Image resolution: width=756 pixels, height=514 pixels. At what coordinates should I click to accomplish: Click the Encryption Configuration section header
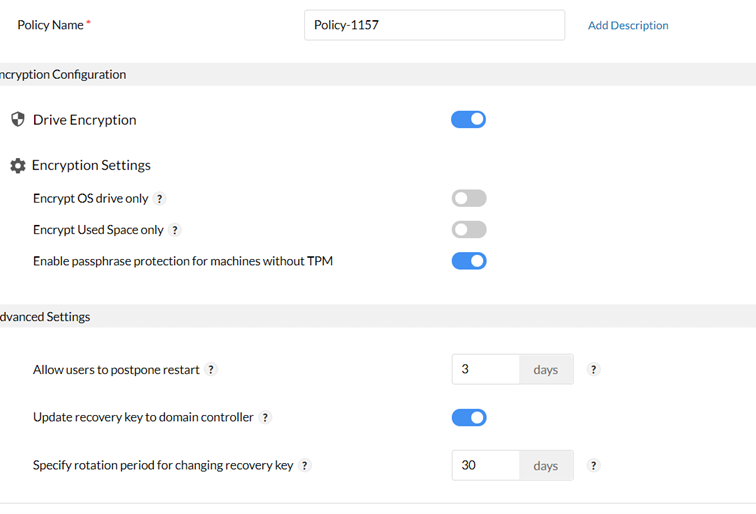click(62, 75)
